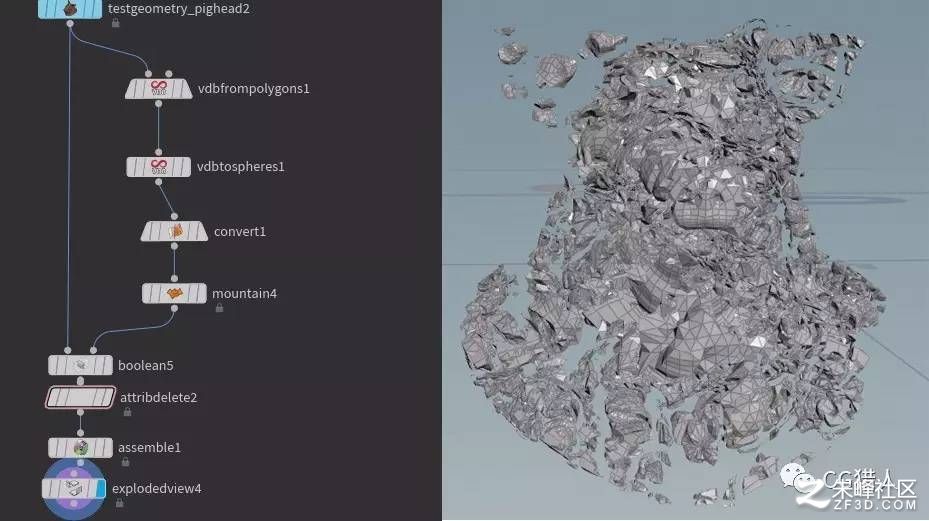This screenshot has width=929, height=521.
Task: Click the vdbtospheres1 node name label
Action: [241, 167]
